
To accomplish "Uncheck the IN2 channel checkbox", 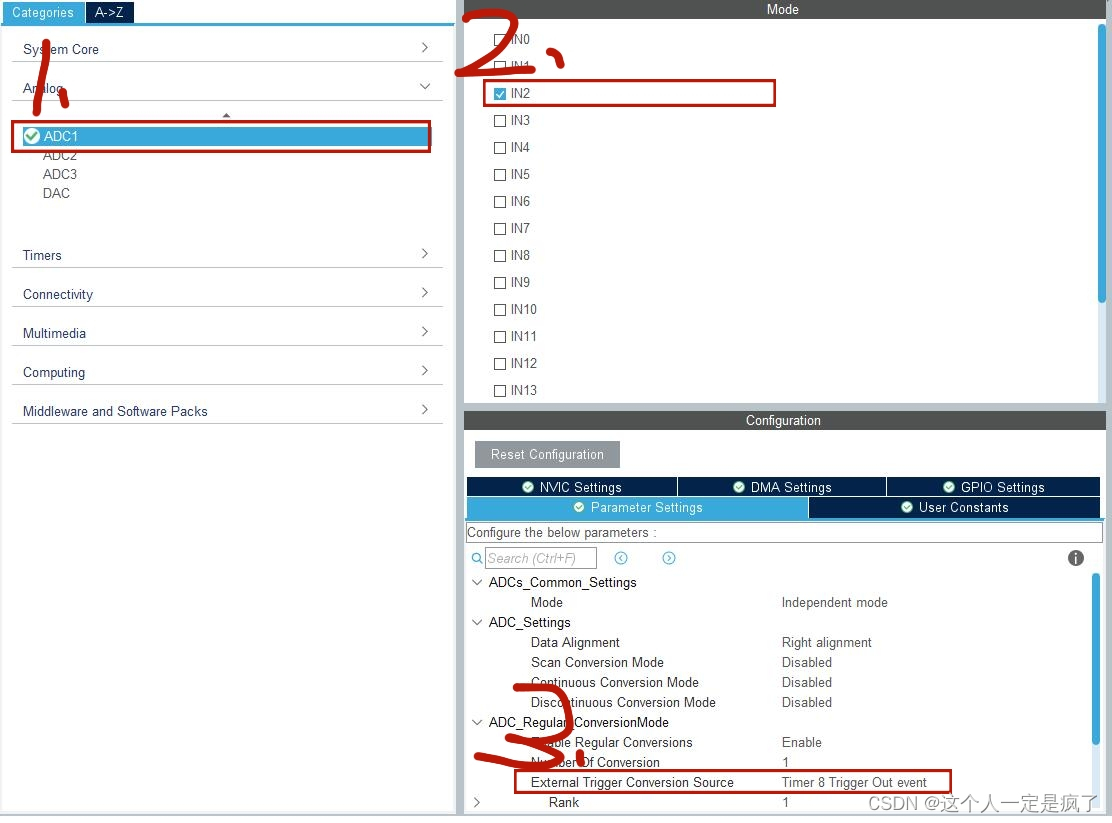I will (x=500, y=94).
